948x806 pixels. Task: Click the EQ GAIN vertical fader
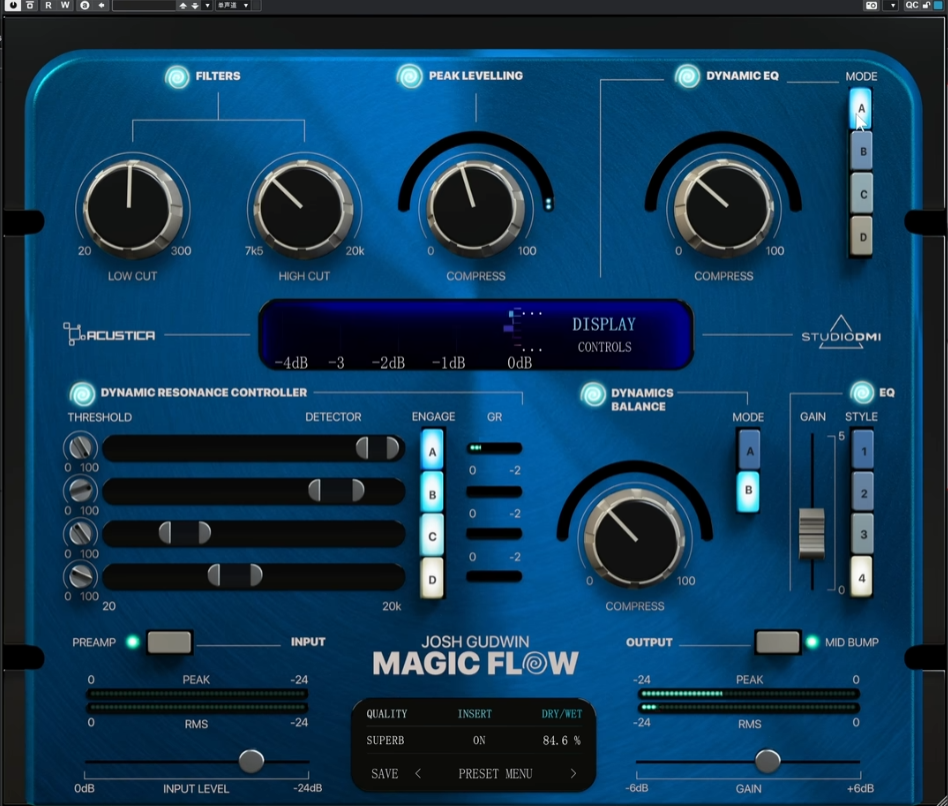point(811,533)
